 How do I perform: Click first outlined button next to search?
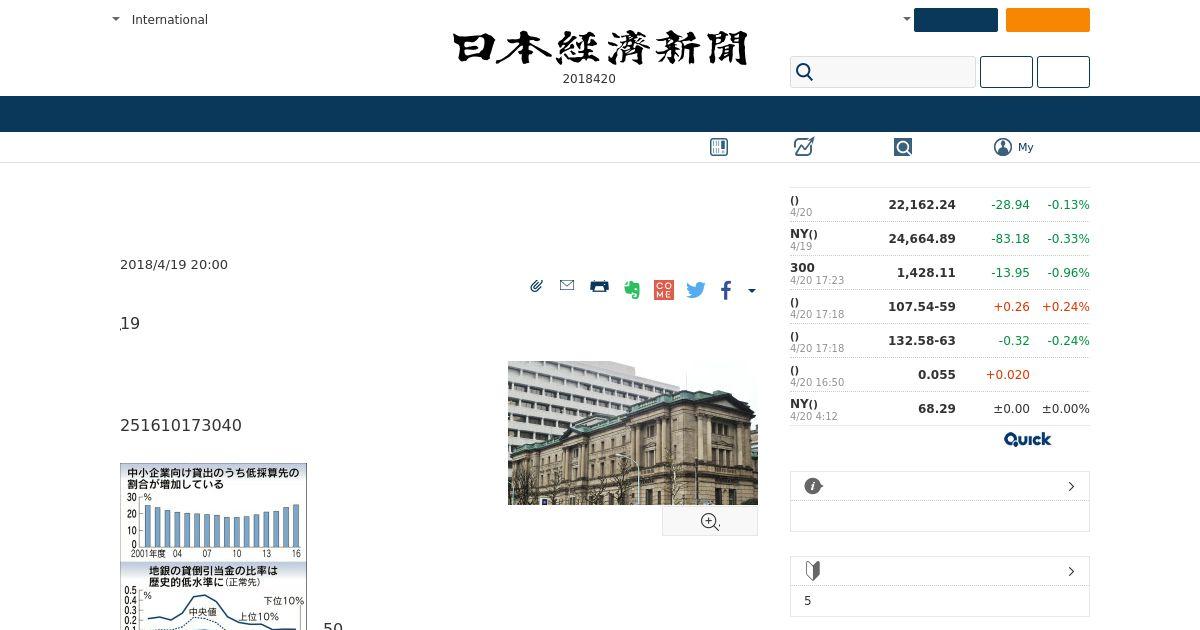[1006, 72]
